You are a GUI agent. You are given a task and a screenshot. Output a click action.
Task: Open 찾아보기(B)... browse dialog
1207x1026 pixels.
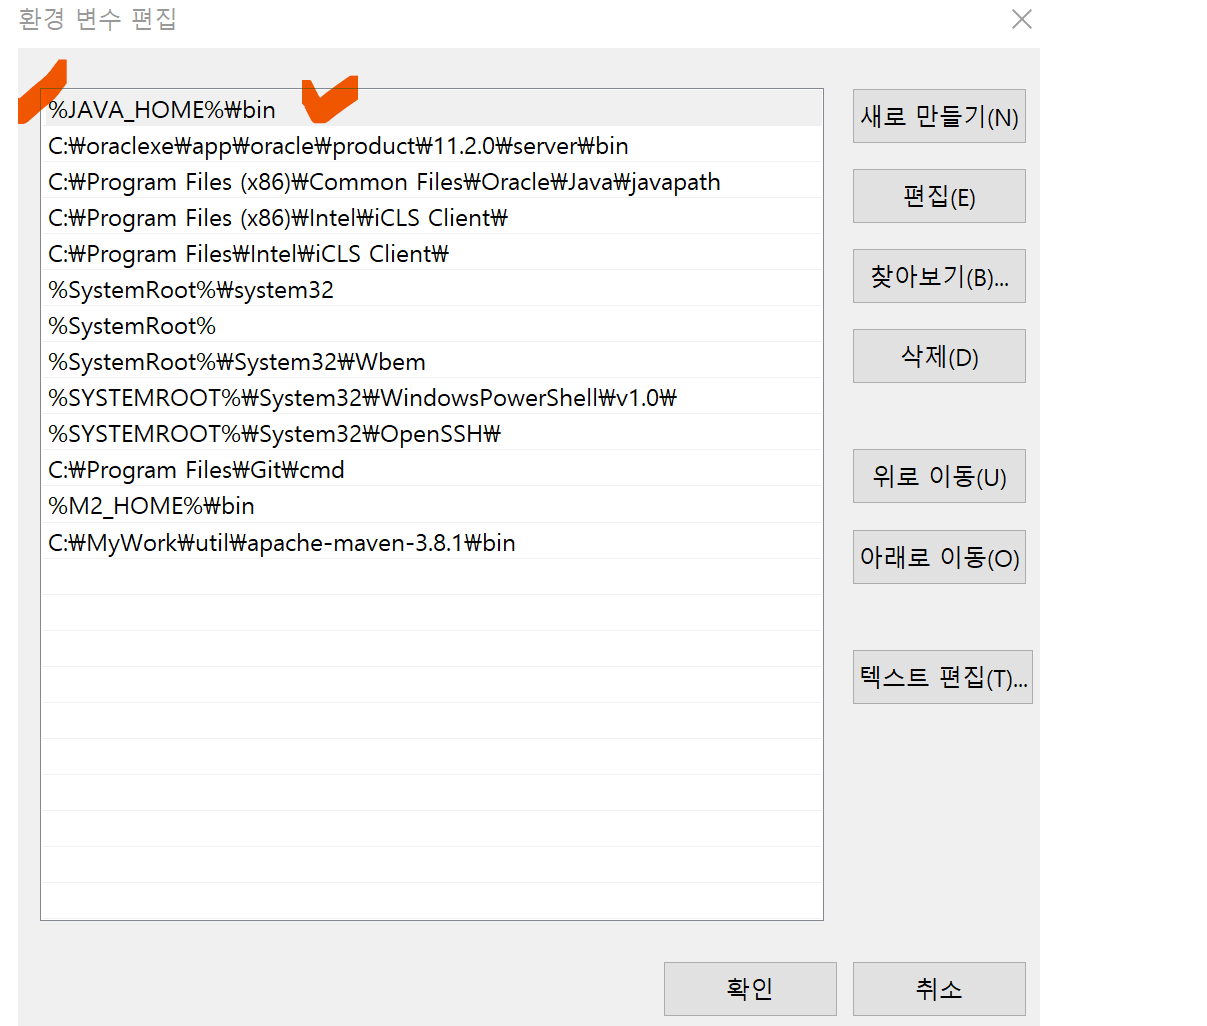click(x=939, y=276)
